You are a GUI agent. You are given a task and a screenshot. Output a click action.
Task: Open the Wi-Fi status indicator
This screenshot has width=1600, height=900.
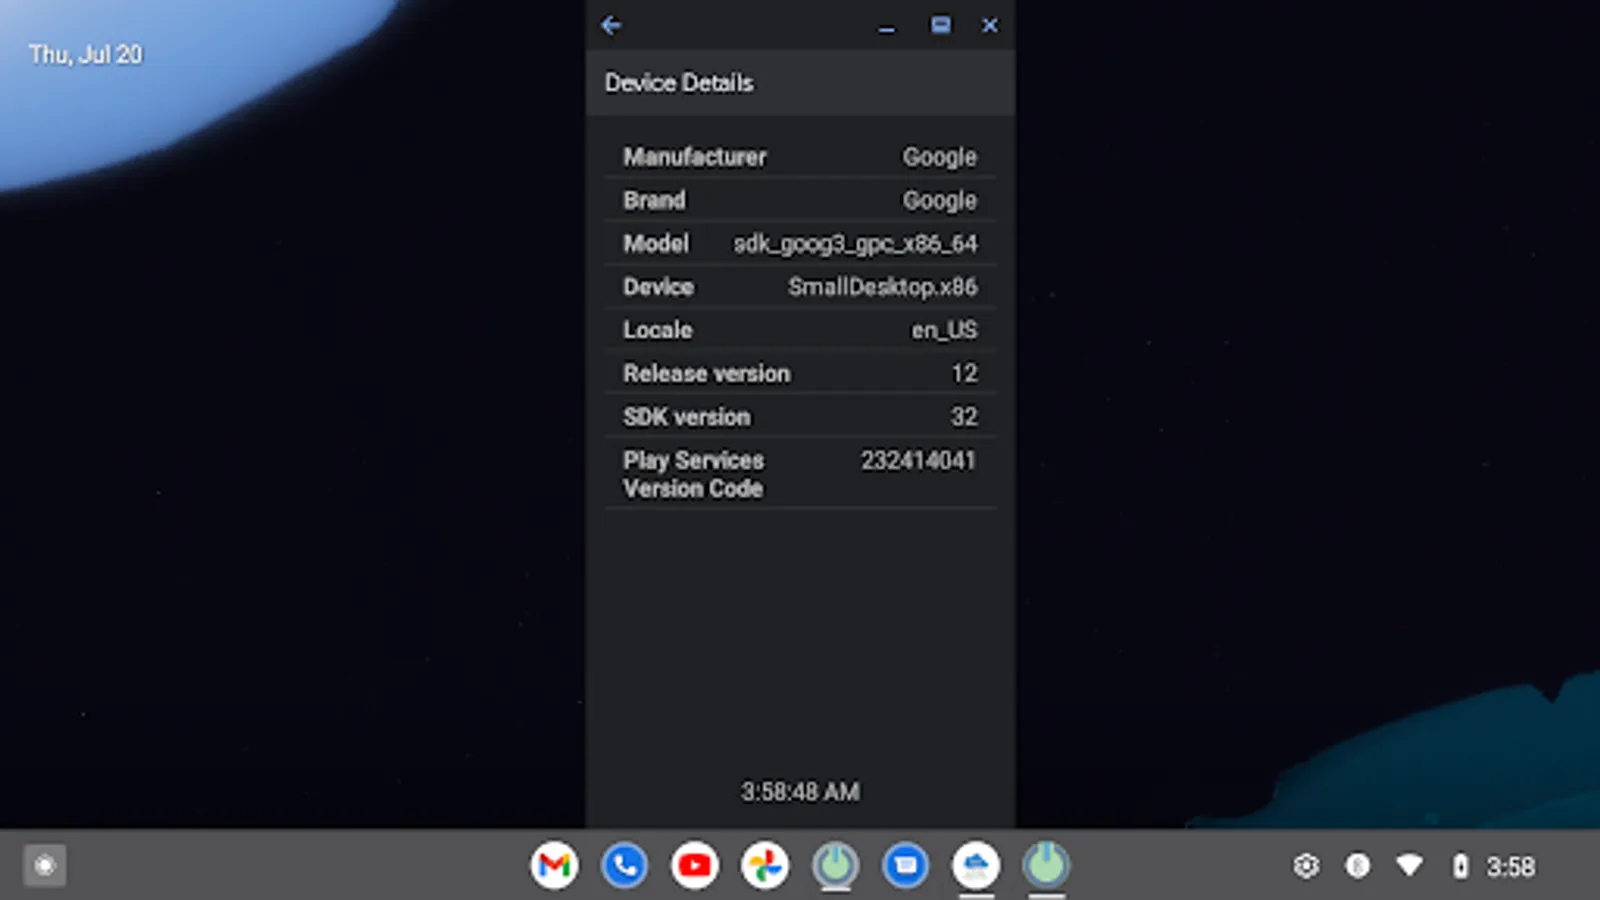[x=1410, y=865]
